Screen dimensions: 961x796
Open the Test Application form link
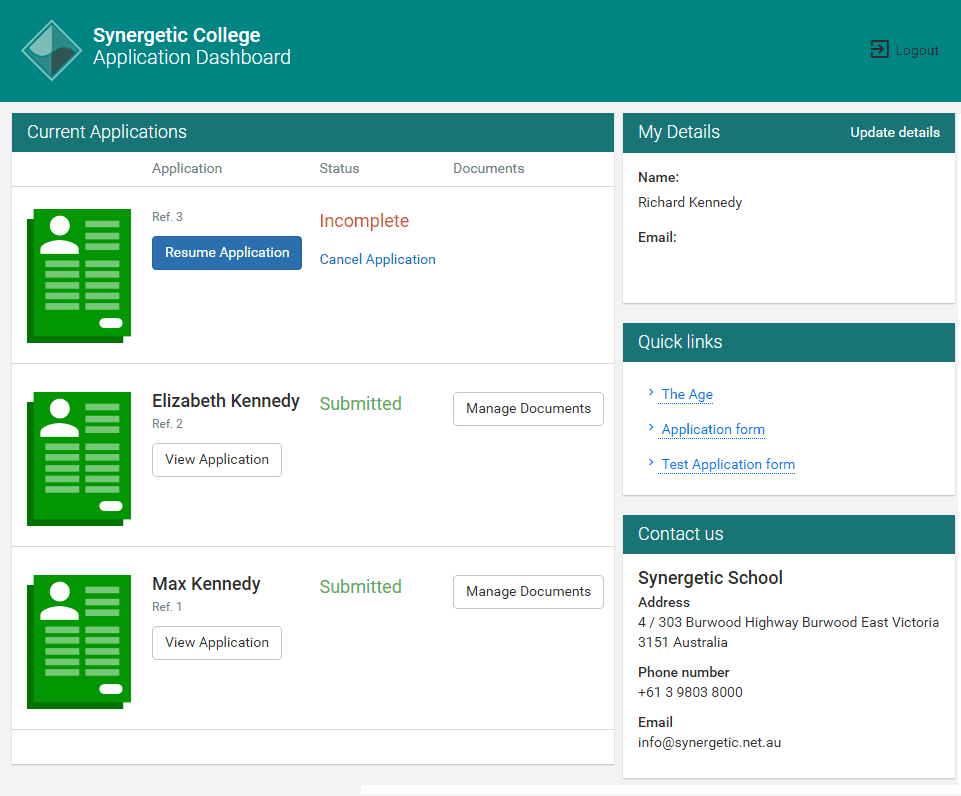coord(727,464)
